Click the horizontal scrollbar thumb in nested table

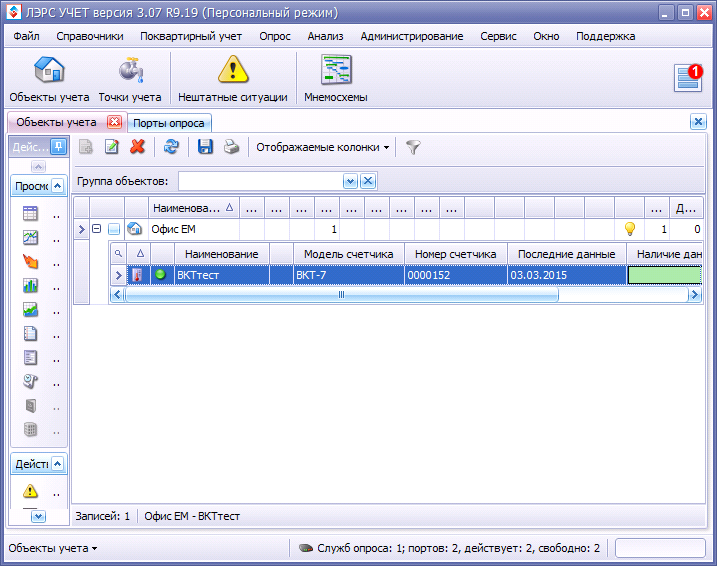click(341, 295)
